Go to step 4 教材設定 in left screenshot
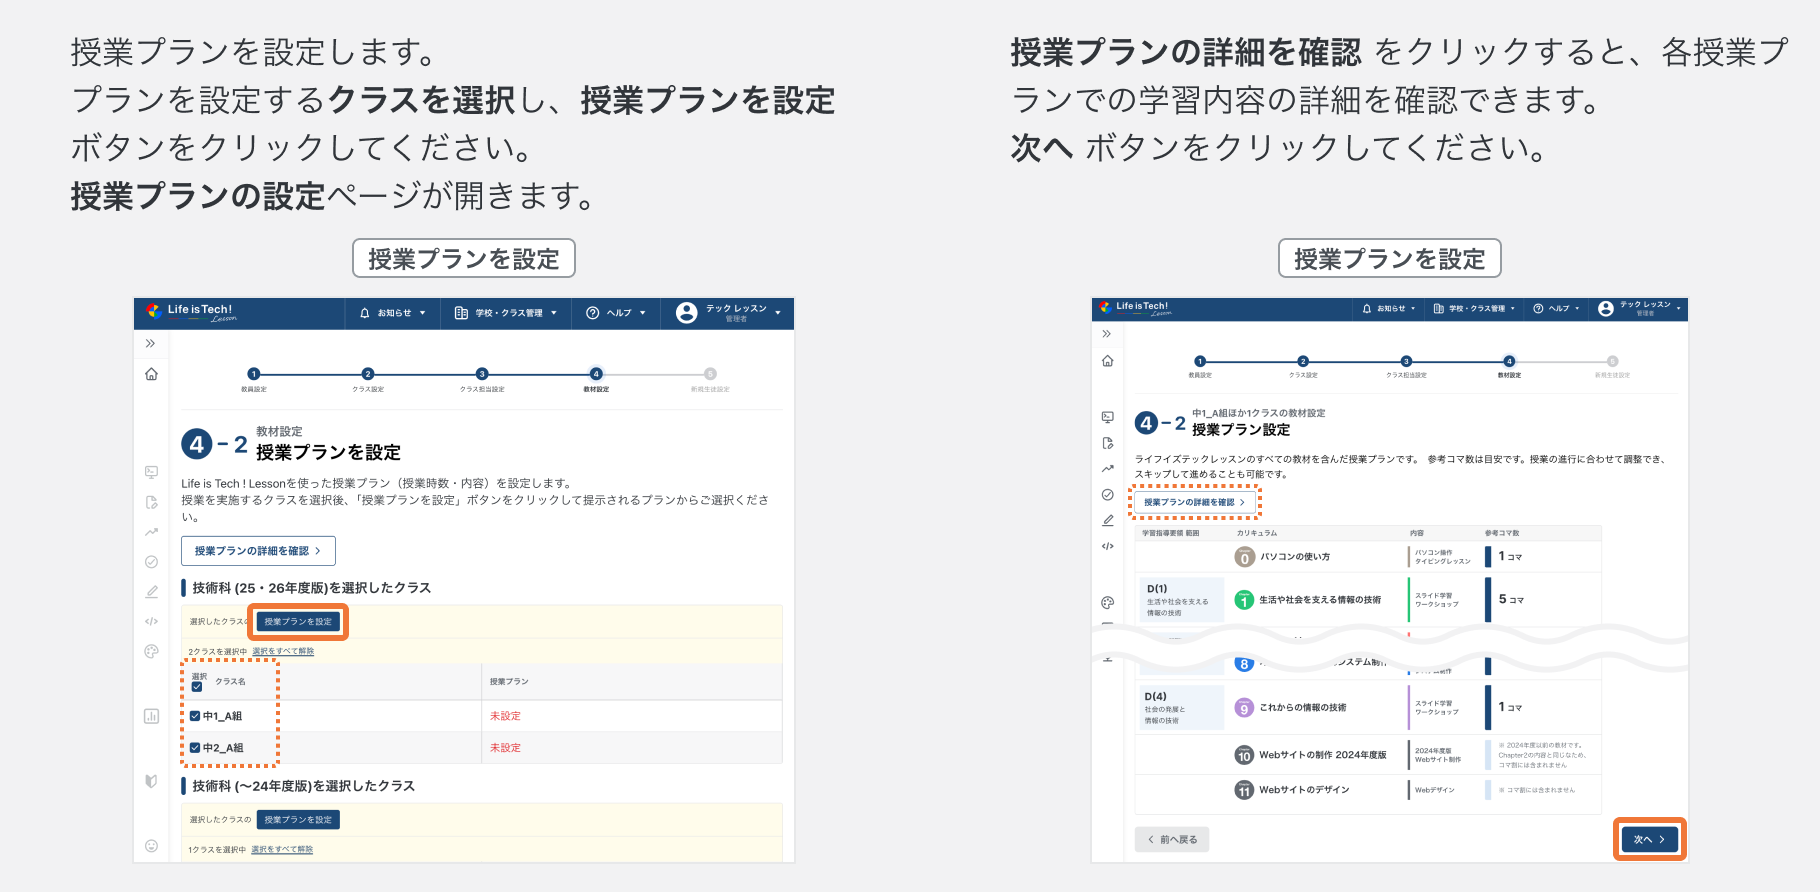This screenshot has height=892, width=1820. point(596,380)
